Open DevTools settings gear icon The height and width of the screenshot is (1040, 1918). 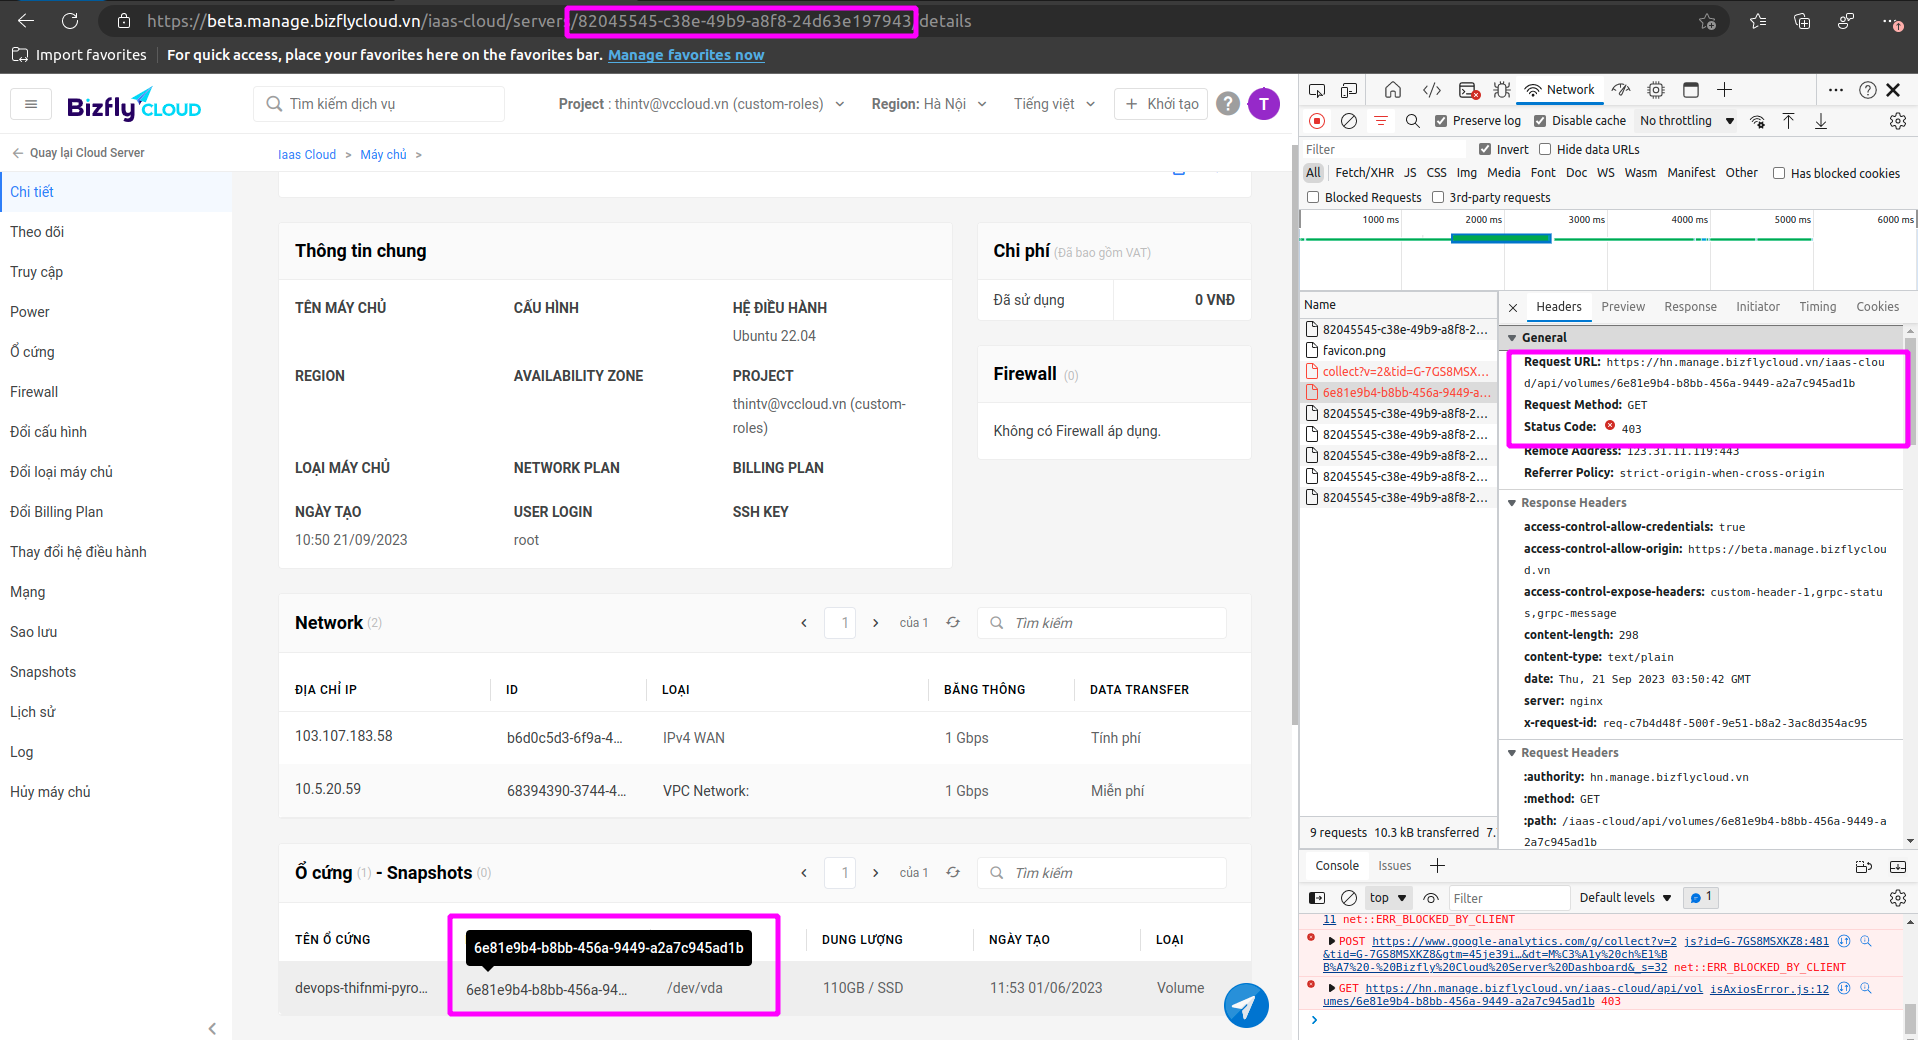[1897, 121]
